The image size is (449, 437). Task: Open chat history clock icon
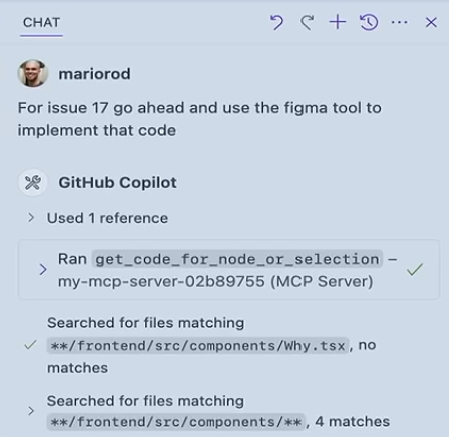369,22
